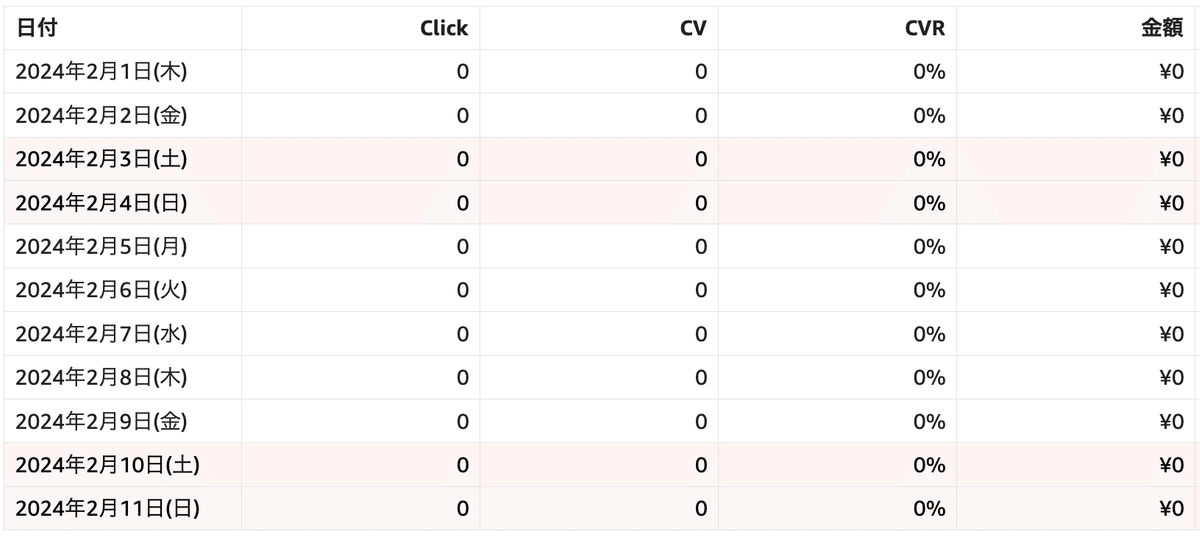Select the CVR column header
1200x540 pixels.
[925, 28]
